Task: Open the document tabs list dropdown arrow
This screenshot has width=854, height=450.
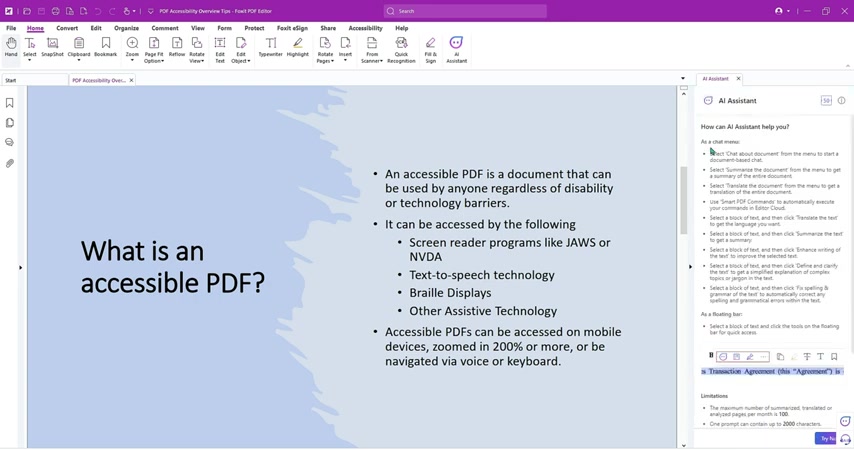Action: [683, 78]
